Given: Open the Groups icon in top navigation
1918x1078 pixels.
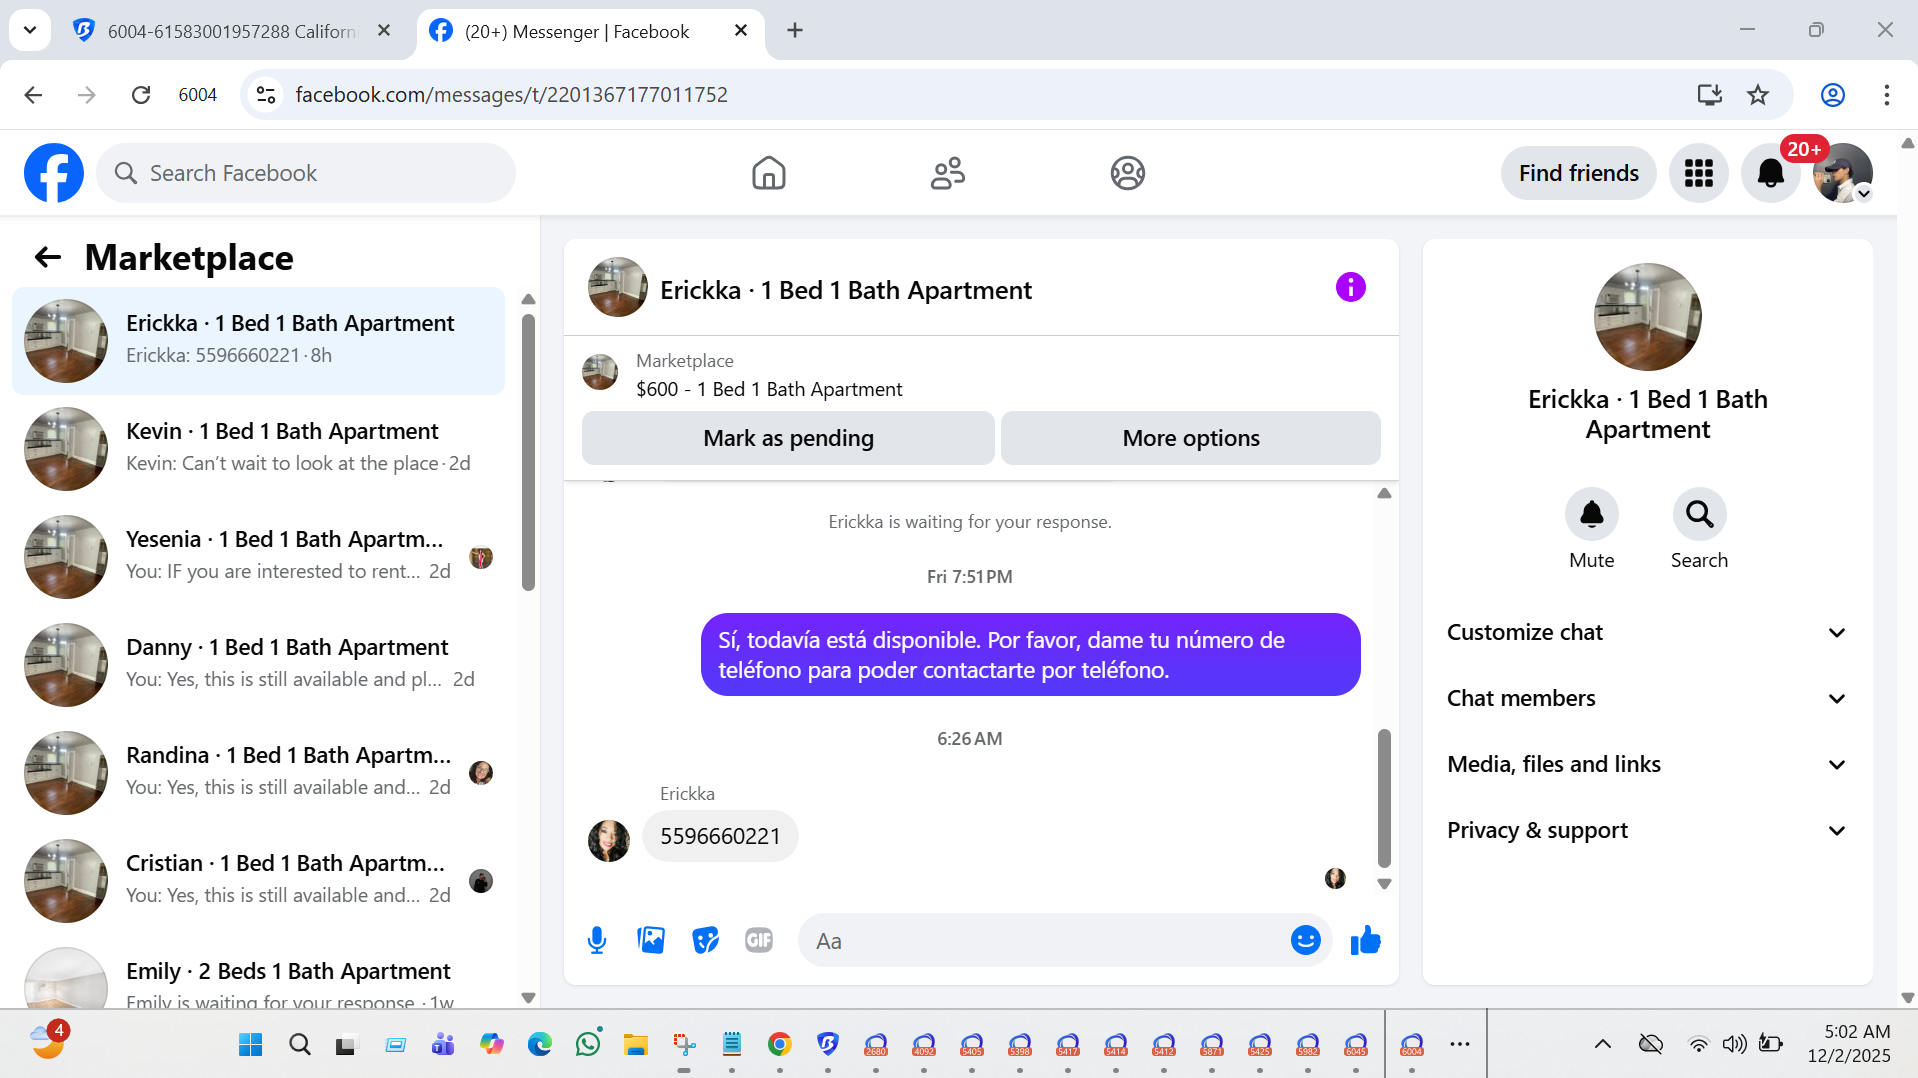Looking at the screenshot, I should [1127, 173].
